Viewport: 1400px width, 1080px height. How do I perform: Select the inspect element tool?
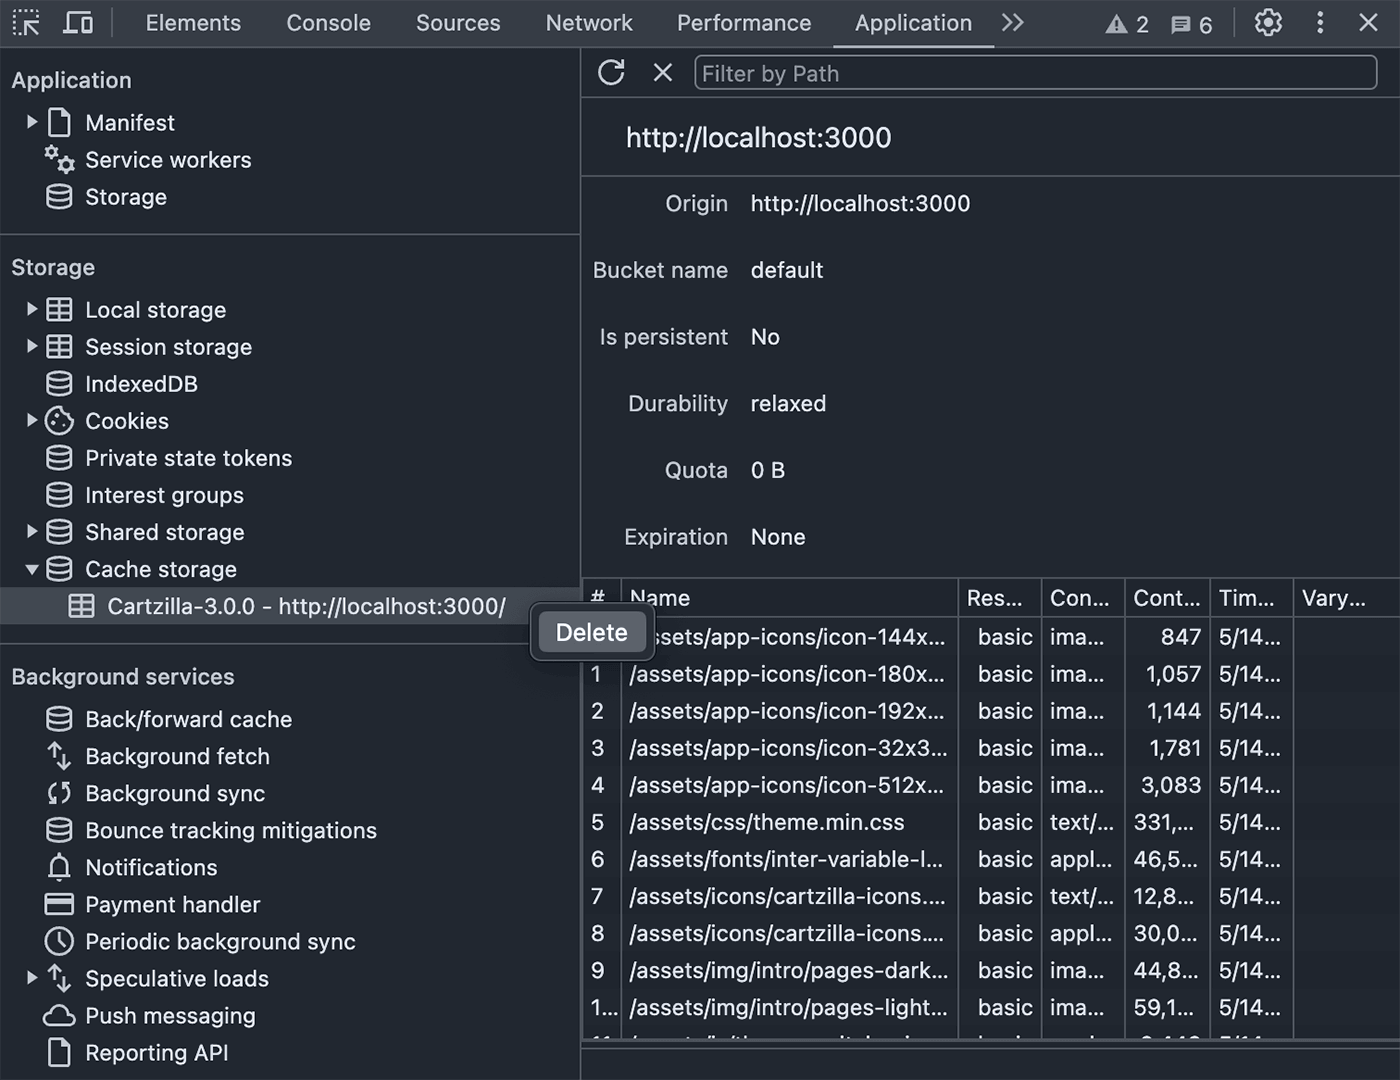tap(26, 22)
